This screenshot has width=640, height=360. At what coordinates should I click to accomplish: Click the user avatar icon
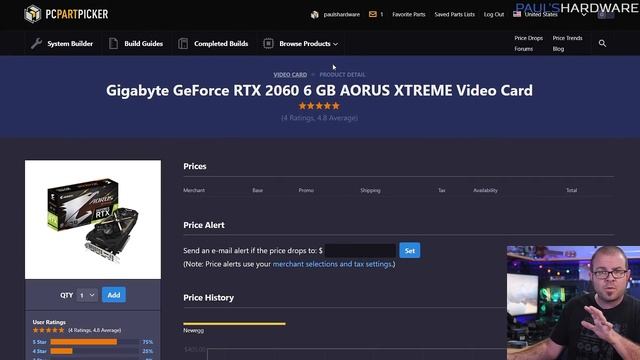314,15
